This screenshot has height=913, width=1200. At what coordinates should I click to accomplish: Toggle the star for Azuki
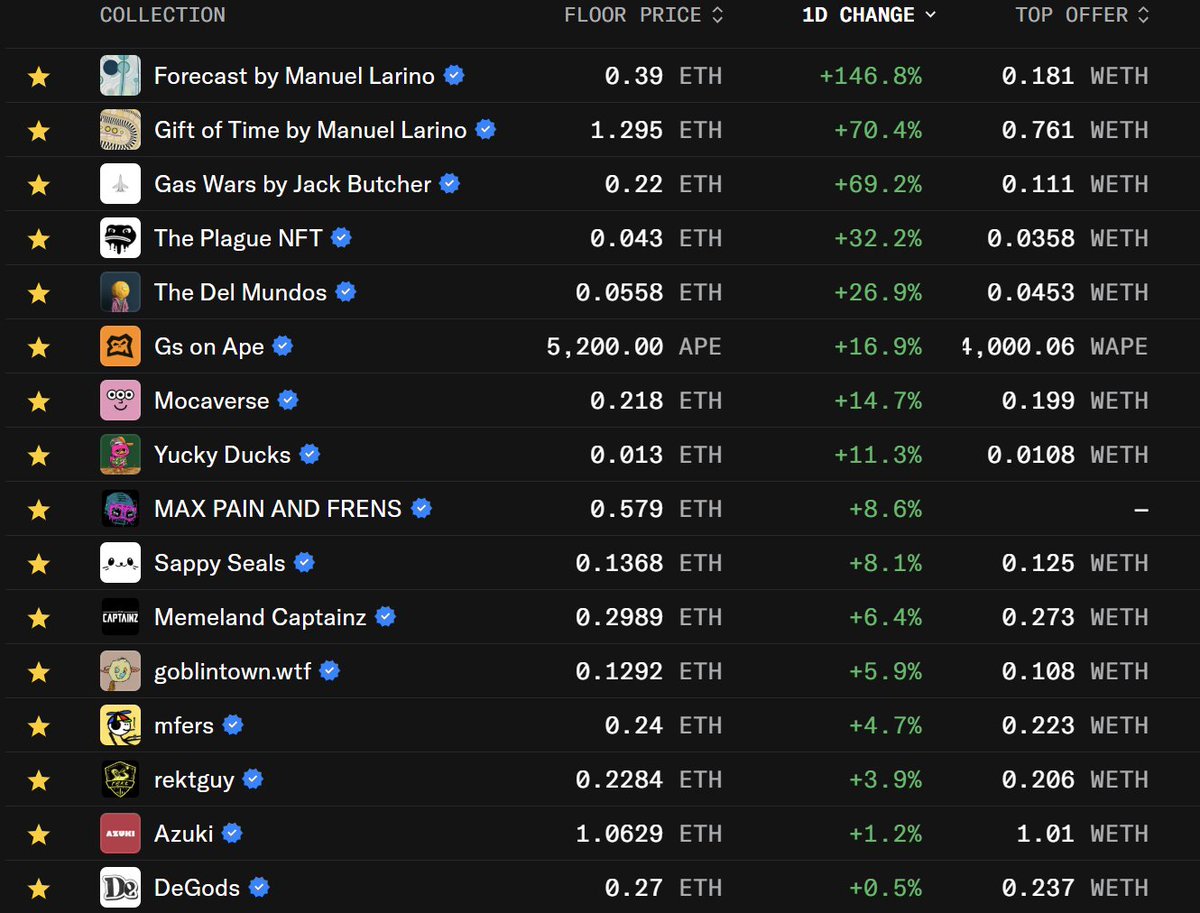tap(39, 833)
